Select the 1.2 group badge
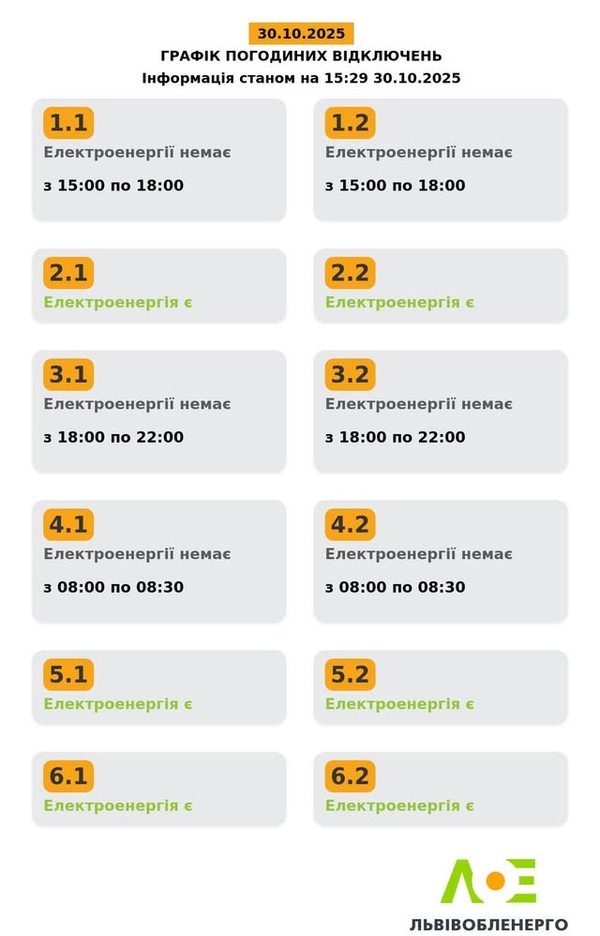The image size is (600, 936). (x=350, y=123)
